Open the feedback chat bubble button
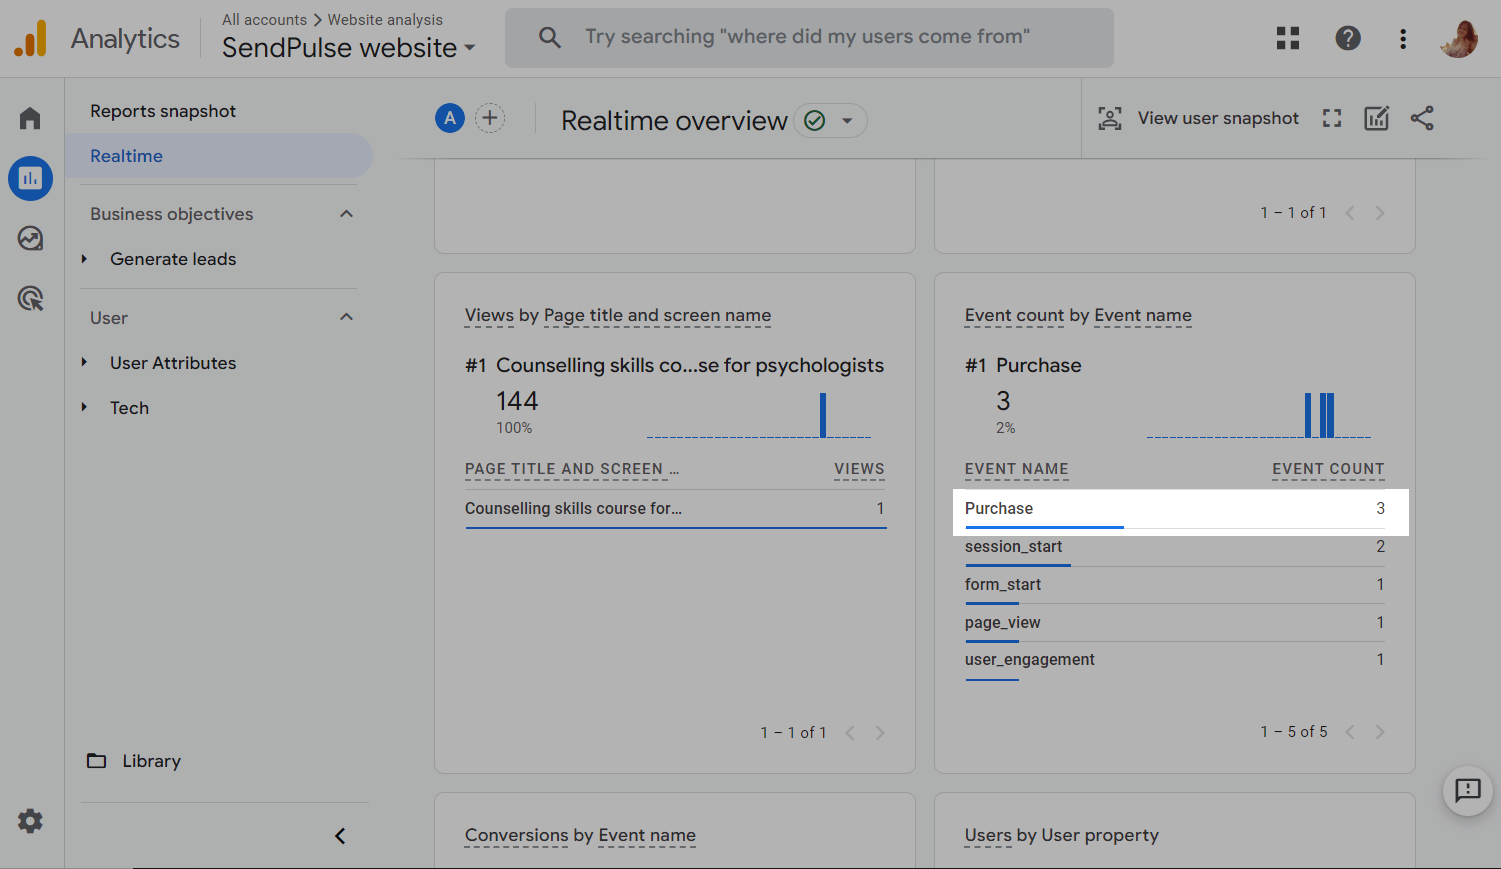Screen dimensions: 1501x869 pos(1467,791)
